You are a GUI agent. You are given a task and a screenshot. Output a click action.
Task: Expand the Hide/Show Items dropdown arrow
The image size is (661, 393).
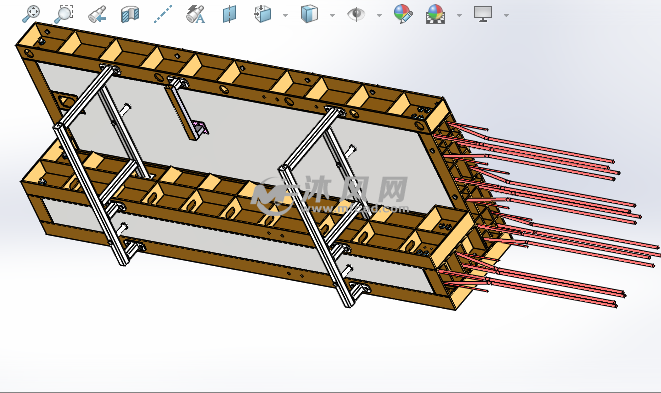379,15
